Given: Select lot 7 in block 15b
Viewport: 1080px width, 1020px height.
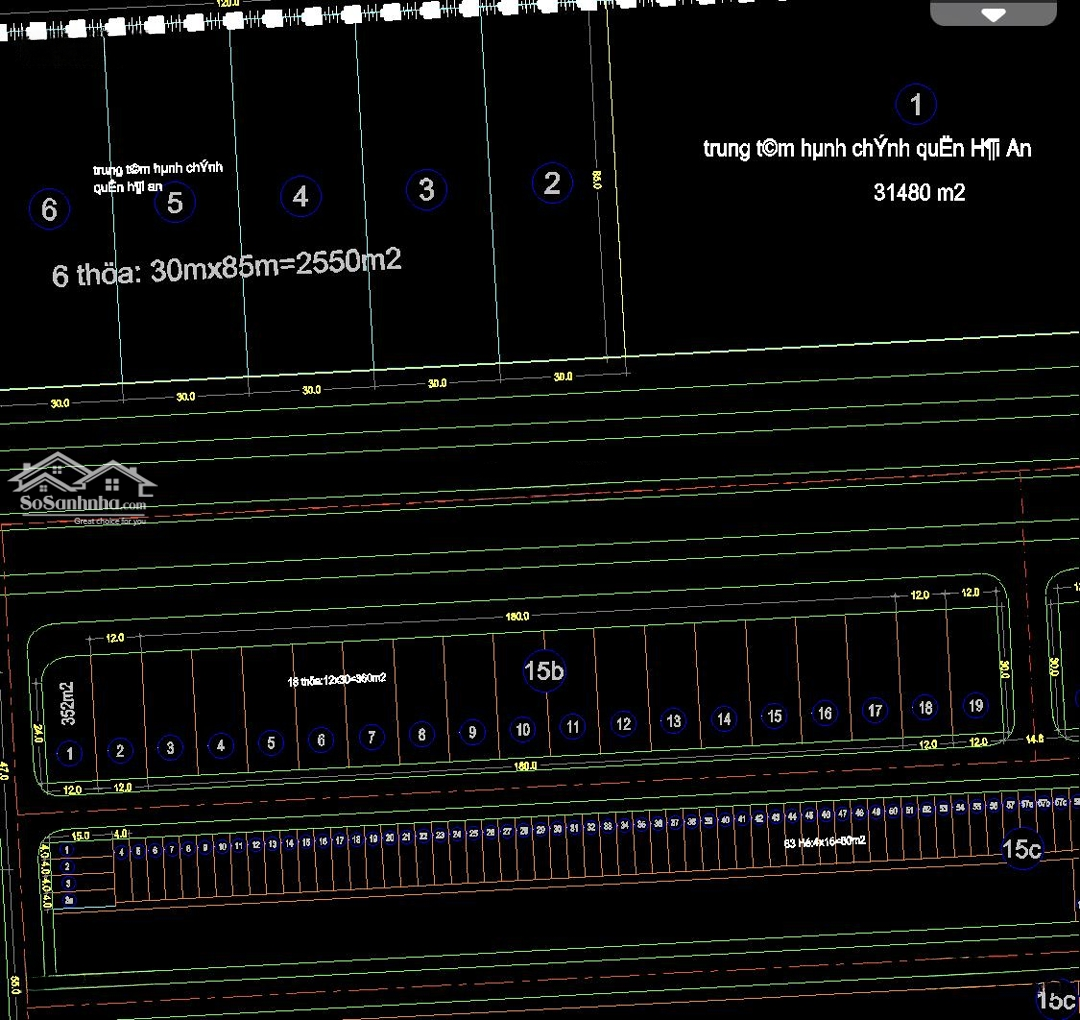Looking at the screenshot, I should click(371, 737).
